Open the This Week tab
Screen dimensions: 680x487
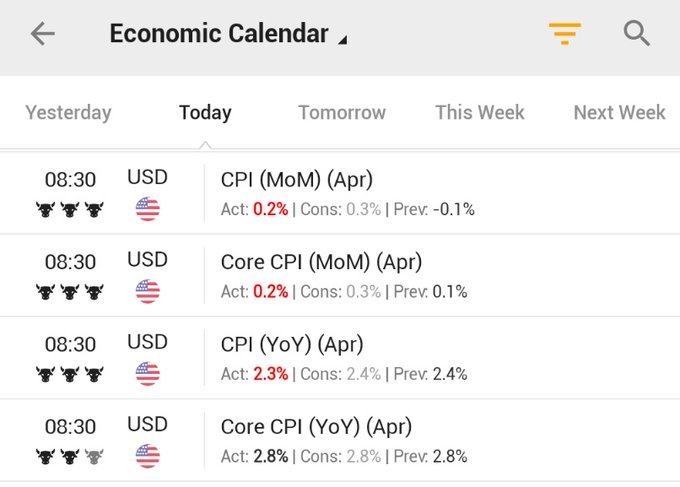[x=480, y=113]
